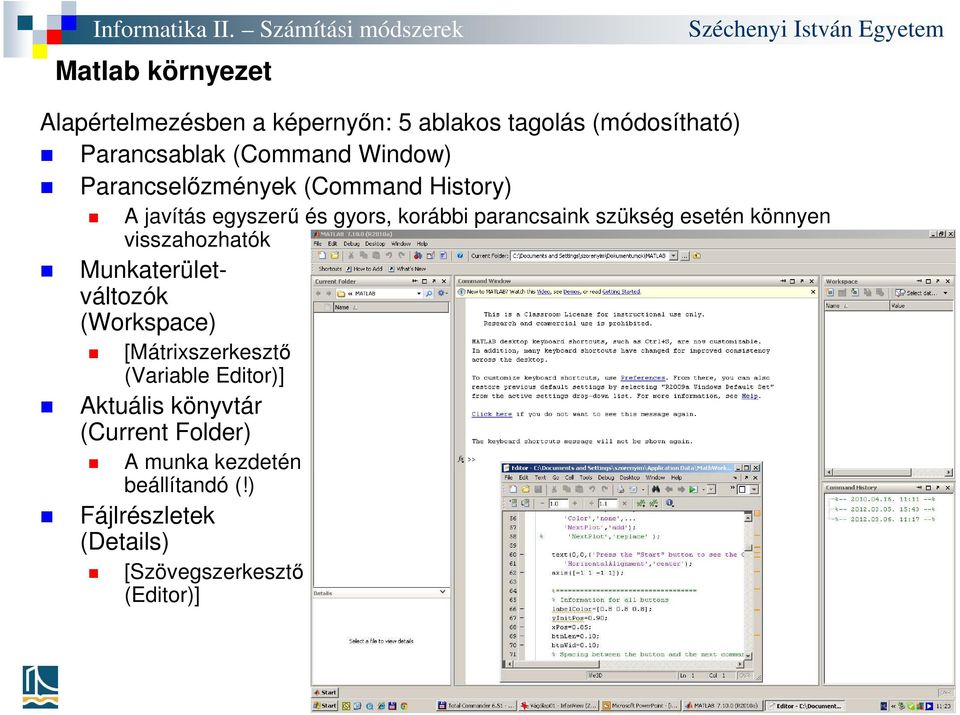Image resolution: width=960 pixels, height=715 pixels.
Task: Click Workspace horizontal scrollbar
Action: tap(887, 472)
